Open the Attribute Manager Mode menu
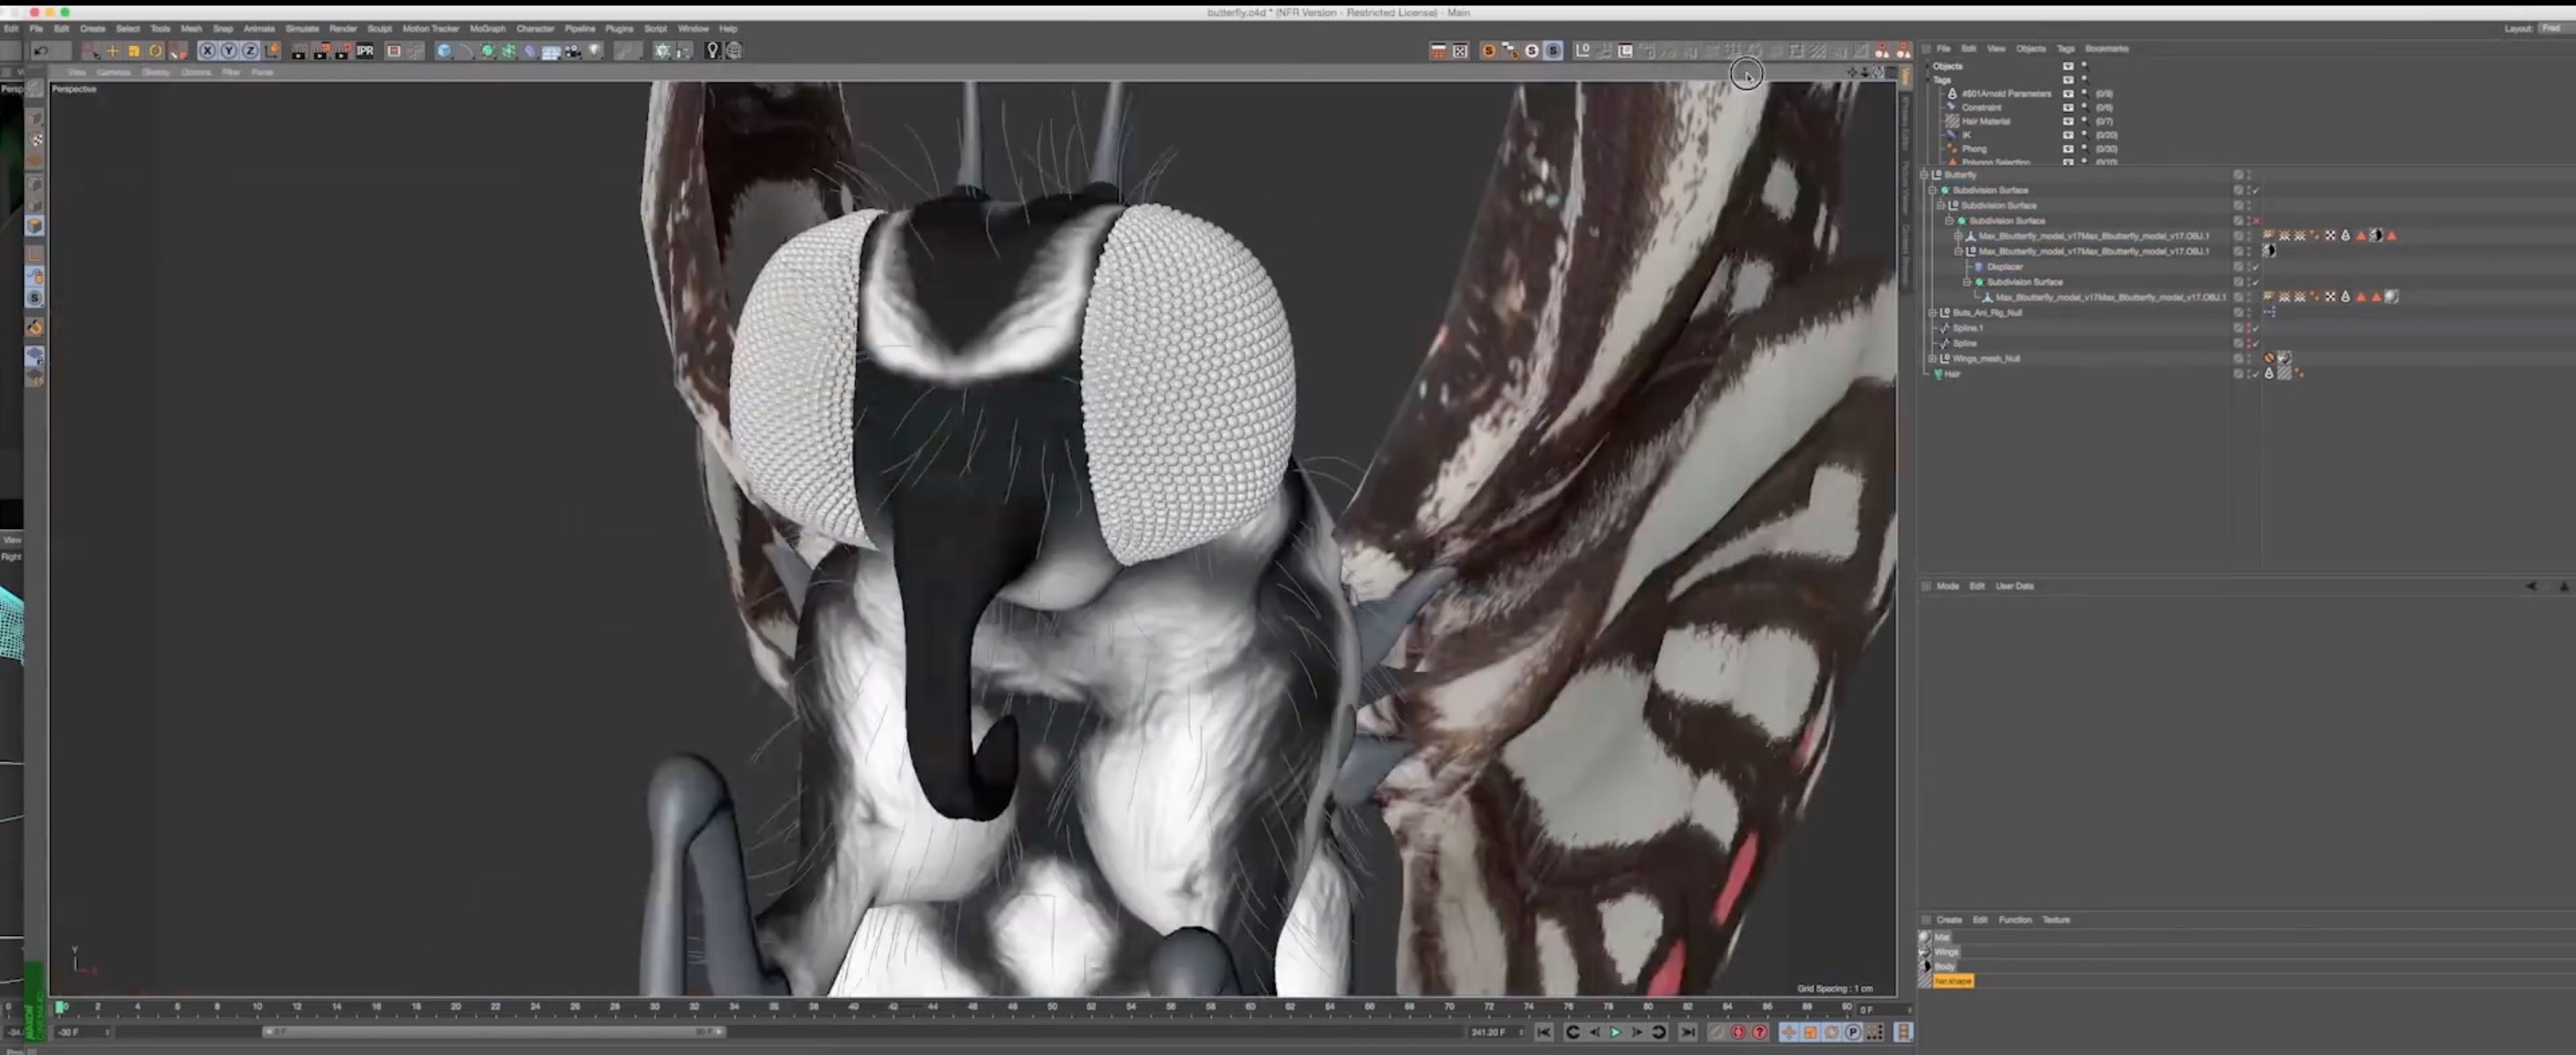Screen dimensions: 2576x1055 point(1947,587)
